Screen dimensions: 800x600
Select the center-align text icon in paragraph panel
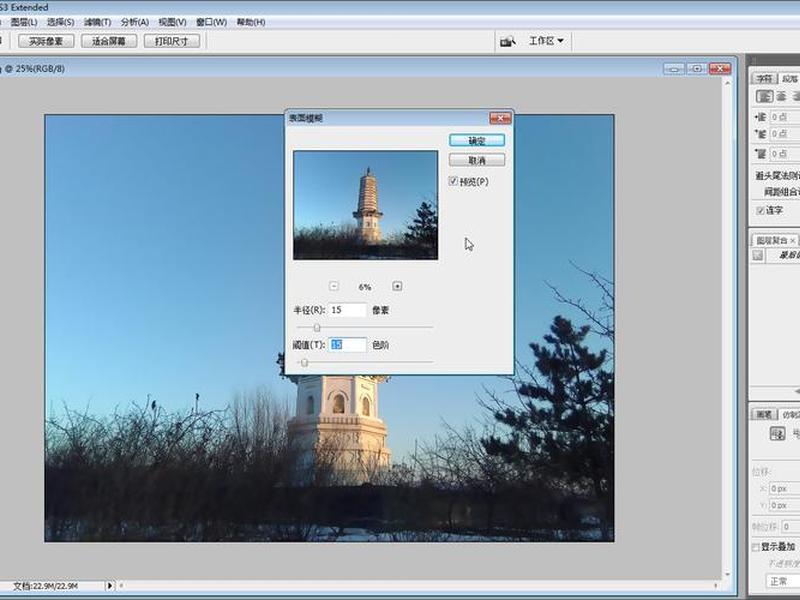pyautogui.click(x=781, y=96)
